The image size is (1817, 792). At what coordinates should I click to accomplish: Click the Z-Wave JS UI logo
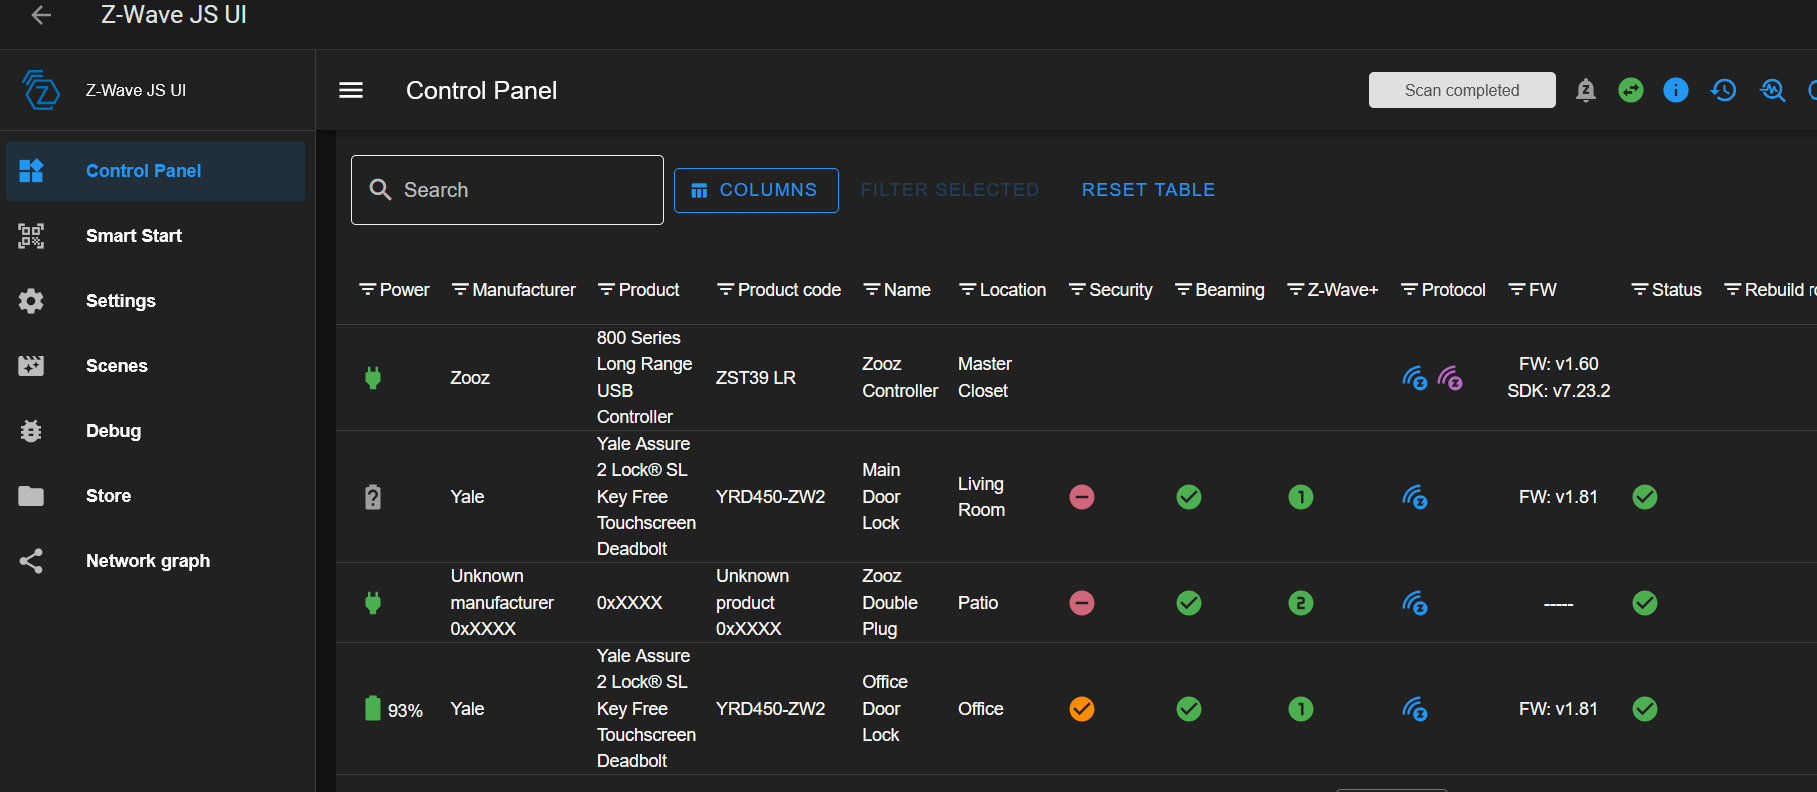click(41, 90)
